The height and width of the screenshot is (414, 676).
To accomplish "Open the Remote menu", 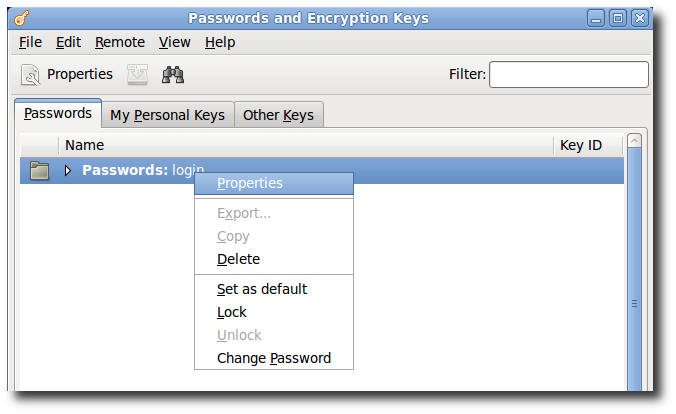I will pyautogui.click(x=120, y=42).
